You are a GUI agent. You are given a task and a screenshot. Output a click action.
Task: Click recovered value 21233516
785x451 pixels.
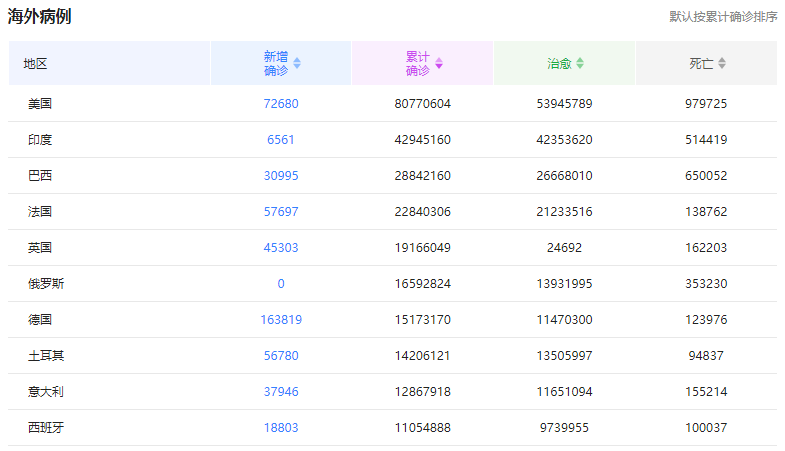(564, 212)
